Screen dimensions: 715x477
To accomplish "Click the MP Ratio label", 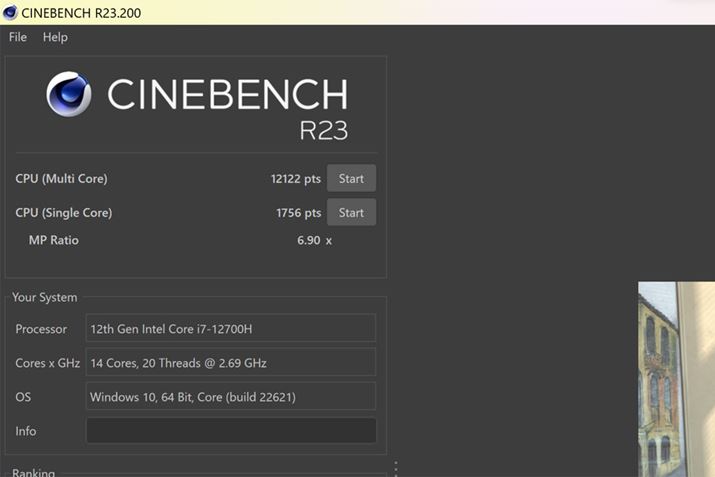I will point(54,240).
